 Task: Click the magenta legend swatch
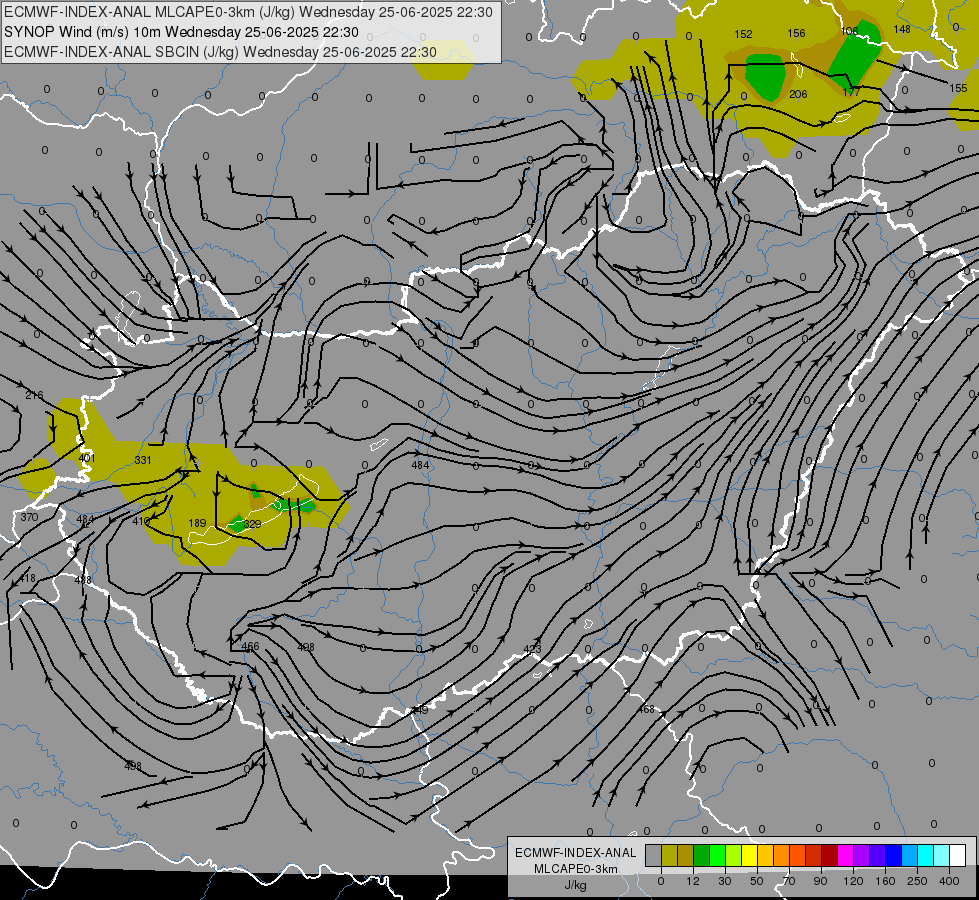click(x=845, y=855)
